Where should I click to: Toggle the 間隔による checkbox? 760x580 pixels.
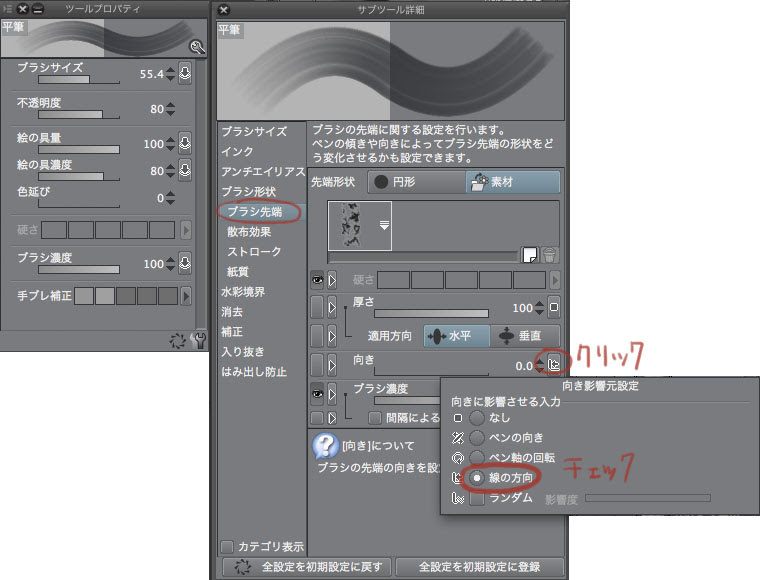pos(375,418)
